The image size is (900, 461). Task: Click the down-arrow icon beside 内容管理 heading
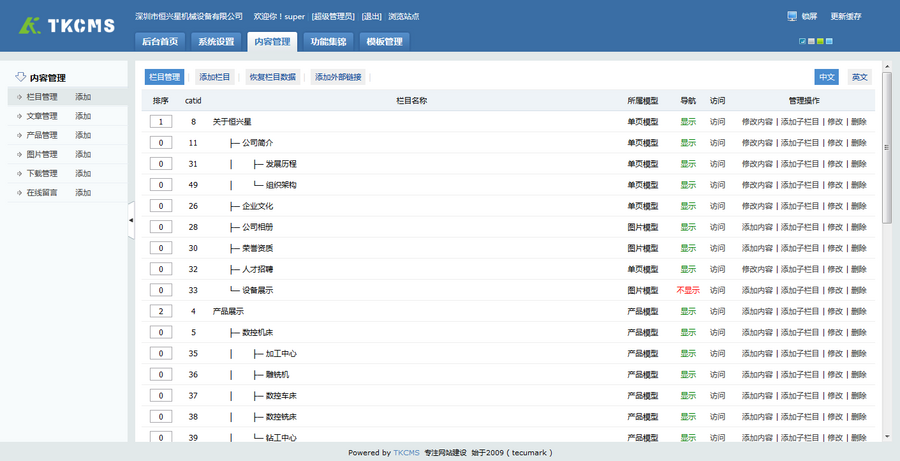click(x=21, y=77)
